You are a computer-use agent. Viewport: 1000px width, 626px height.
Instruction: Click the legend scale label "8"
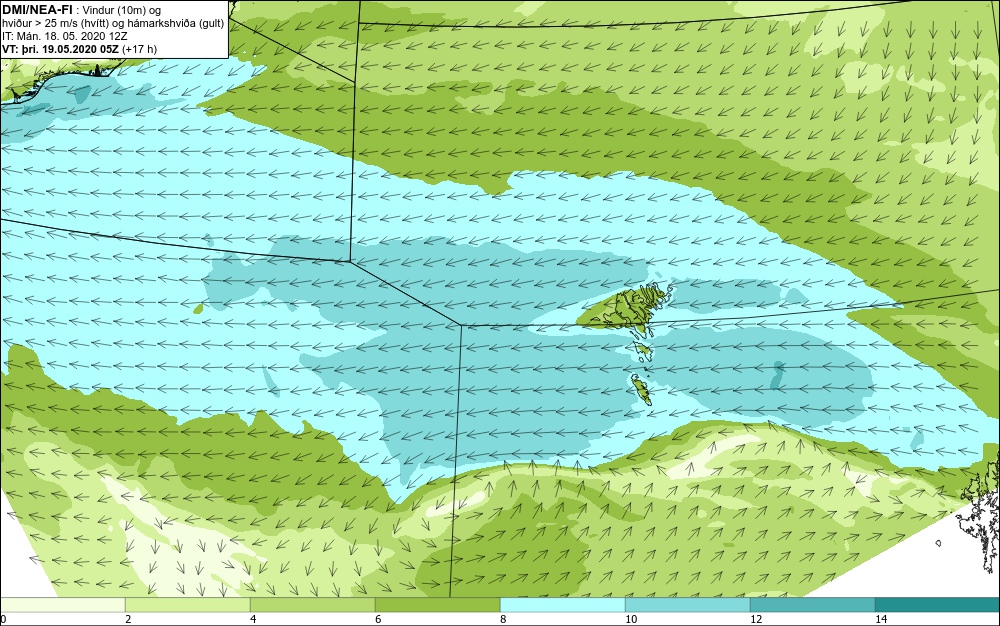tap(503, 619)
